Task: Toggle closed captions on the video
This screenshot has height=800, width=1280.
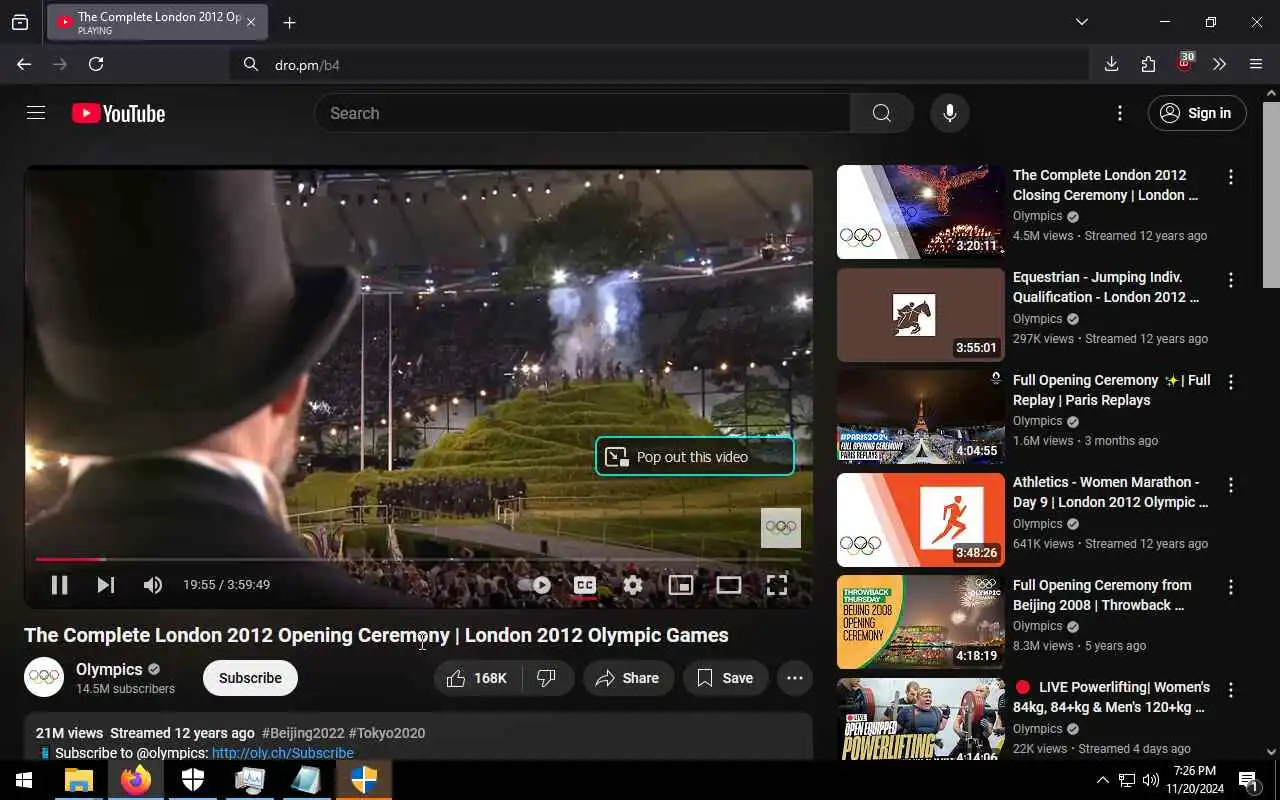Action: click(585, 585)
